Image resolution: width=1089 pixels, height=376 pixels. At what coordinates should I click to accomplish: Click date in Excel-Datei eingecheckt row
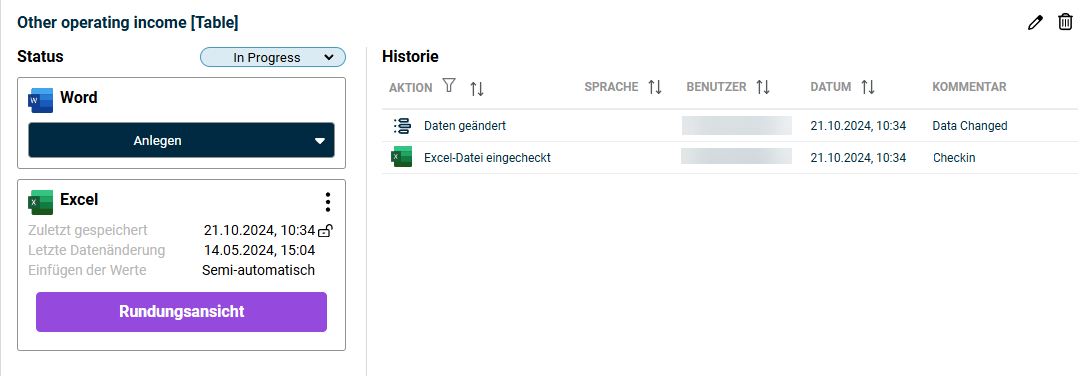[x=858, y=158]
